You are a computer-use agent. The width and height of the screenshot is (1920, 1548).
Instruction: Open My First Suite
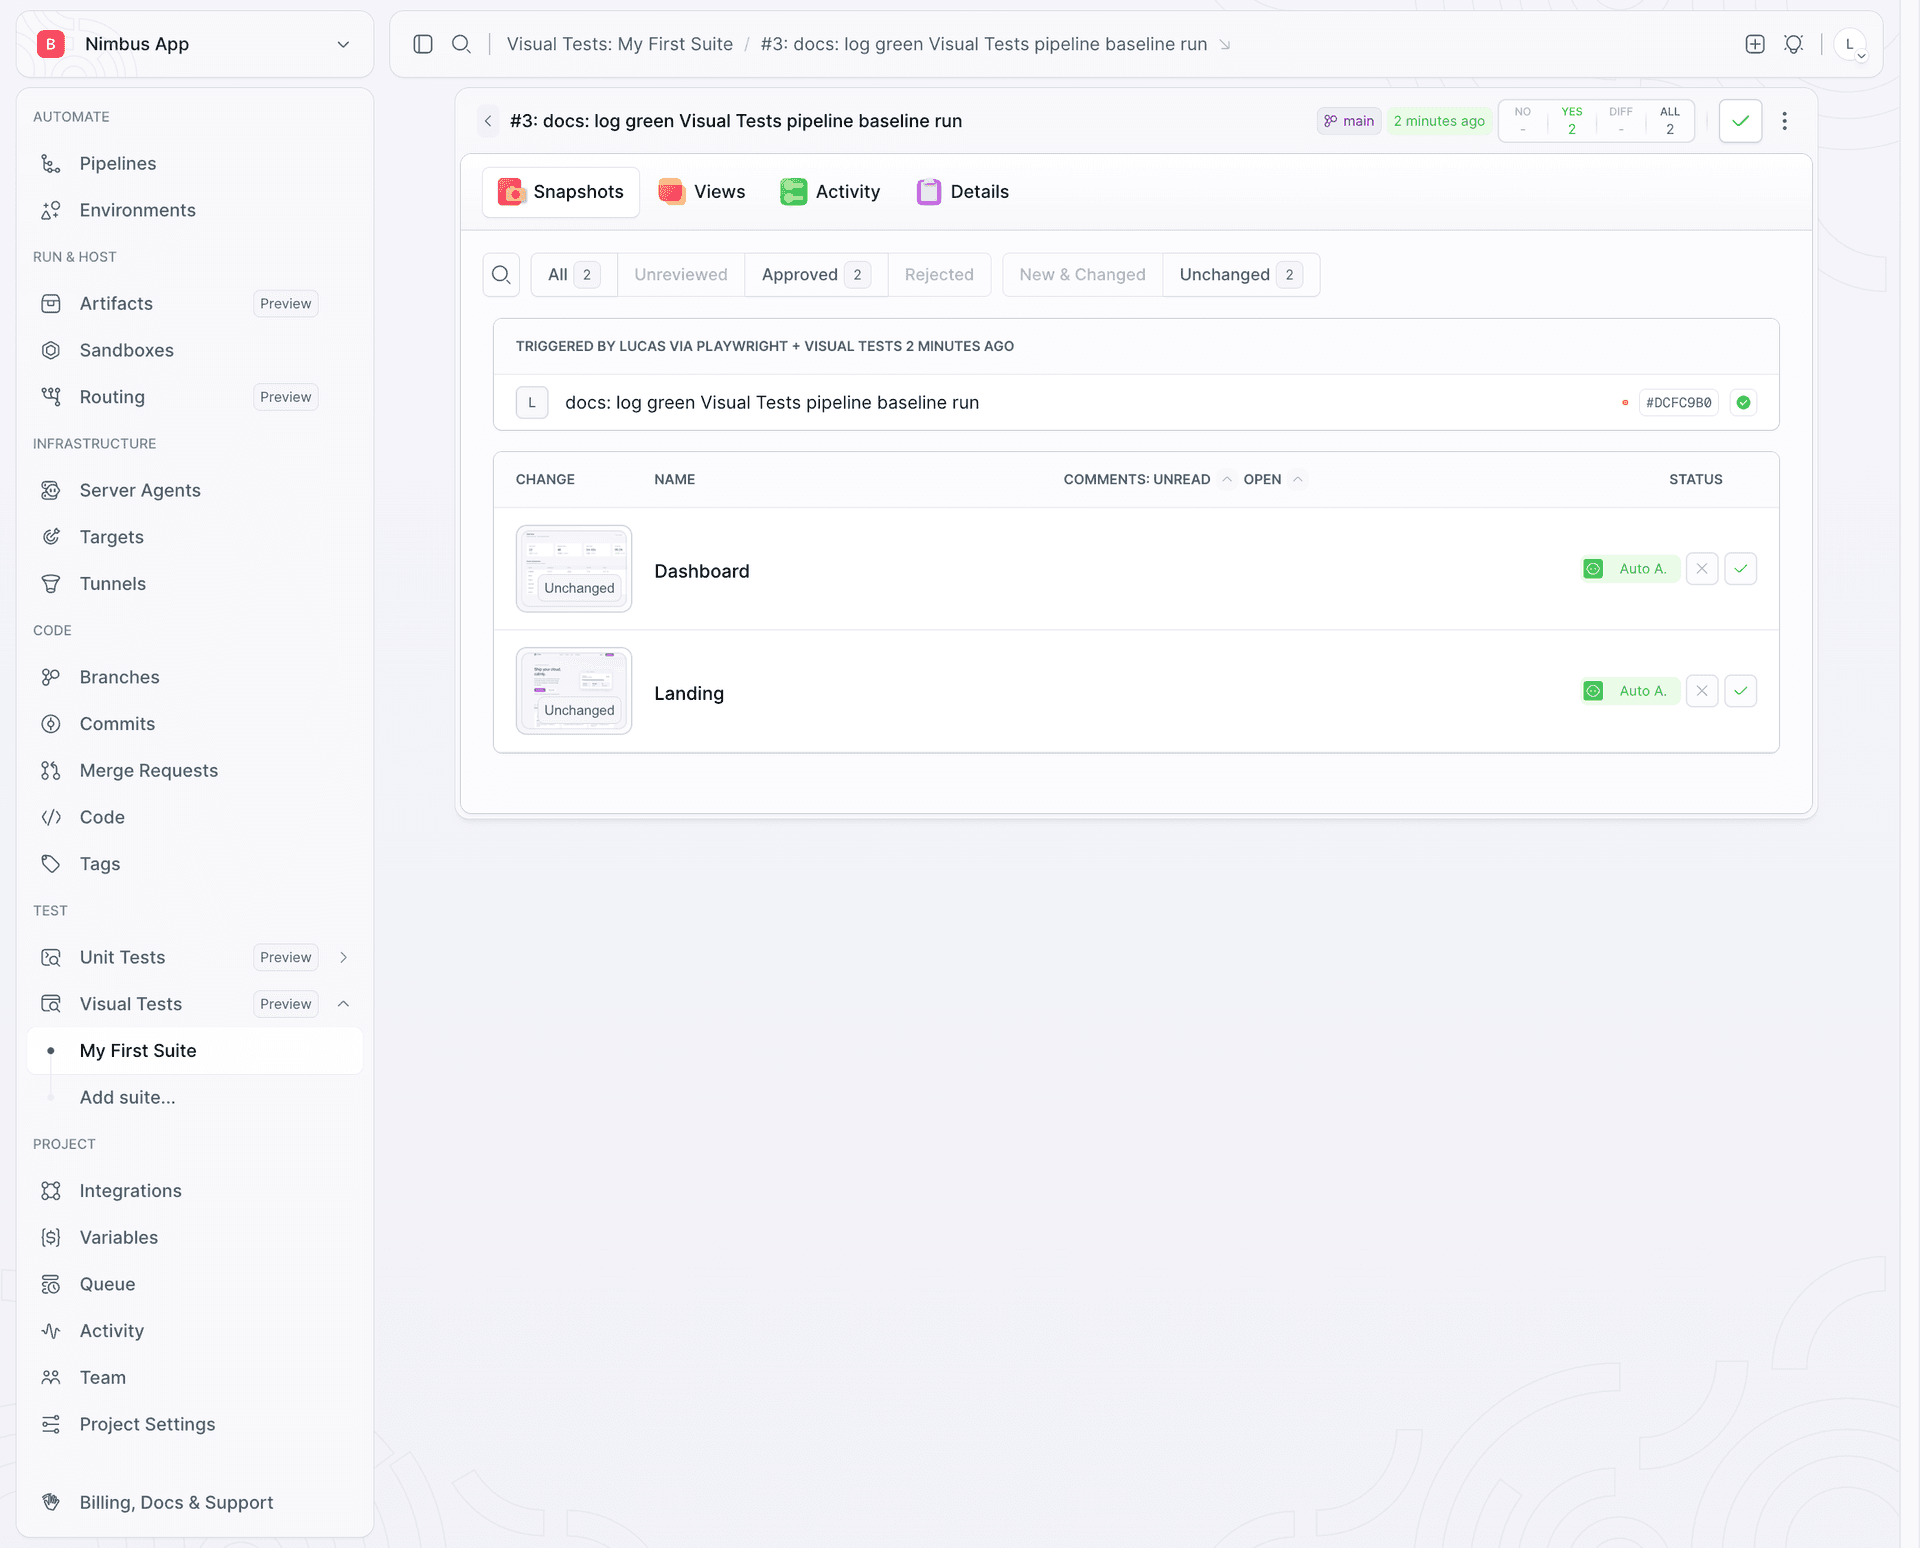(x=195, y=1051)
